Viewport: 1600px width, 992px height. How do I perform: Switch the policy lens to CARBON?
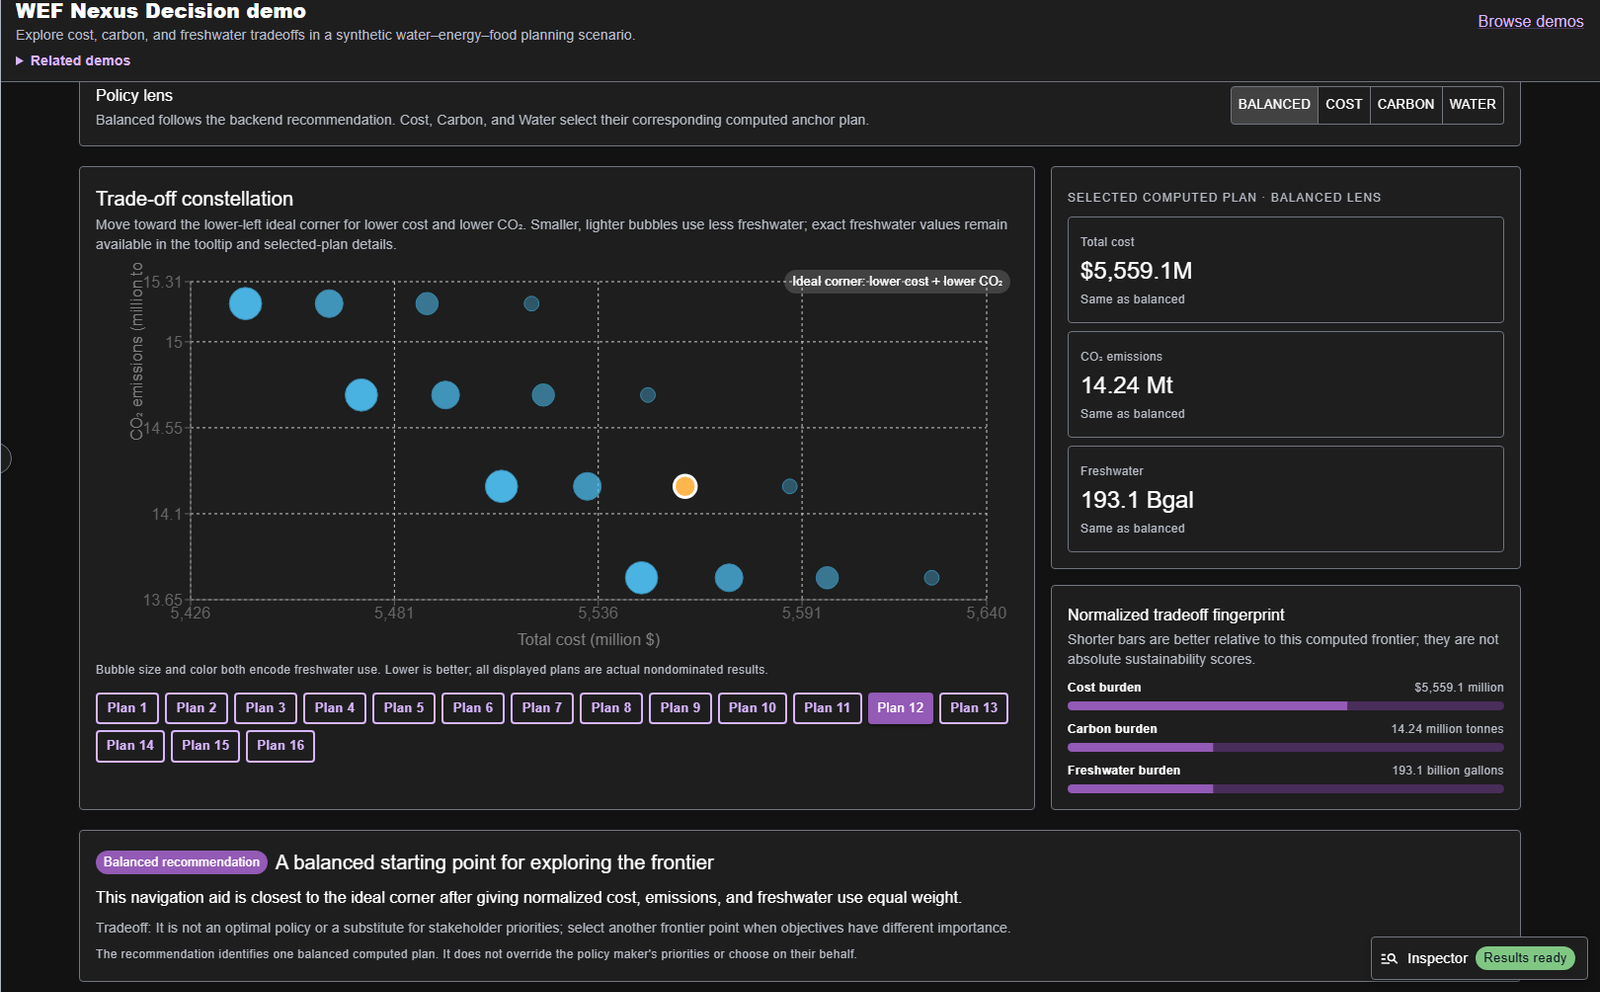point(1405,104)
